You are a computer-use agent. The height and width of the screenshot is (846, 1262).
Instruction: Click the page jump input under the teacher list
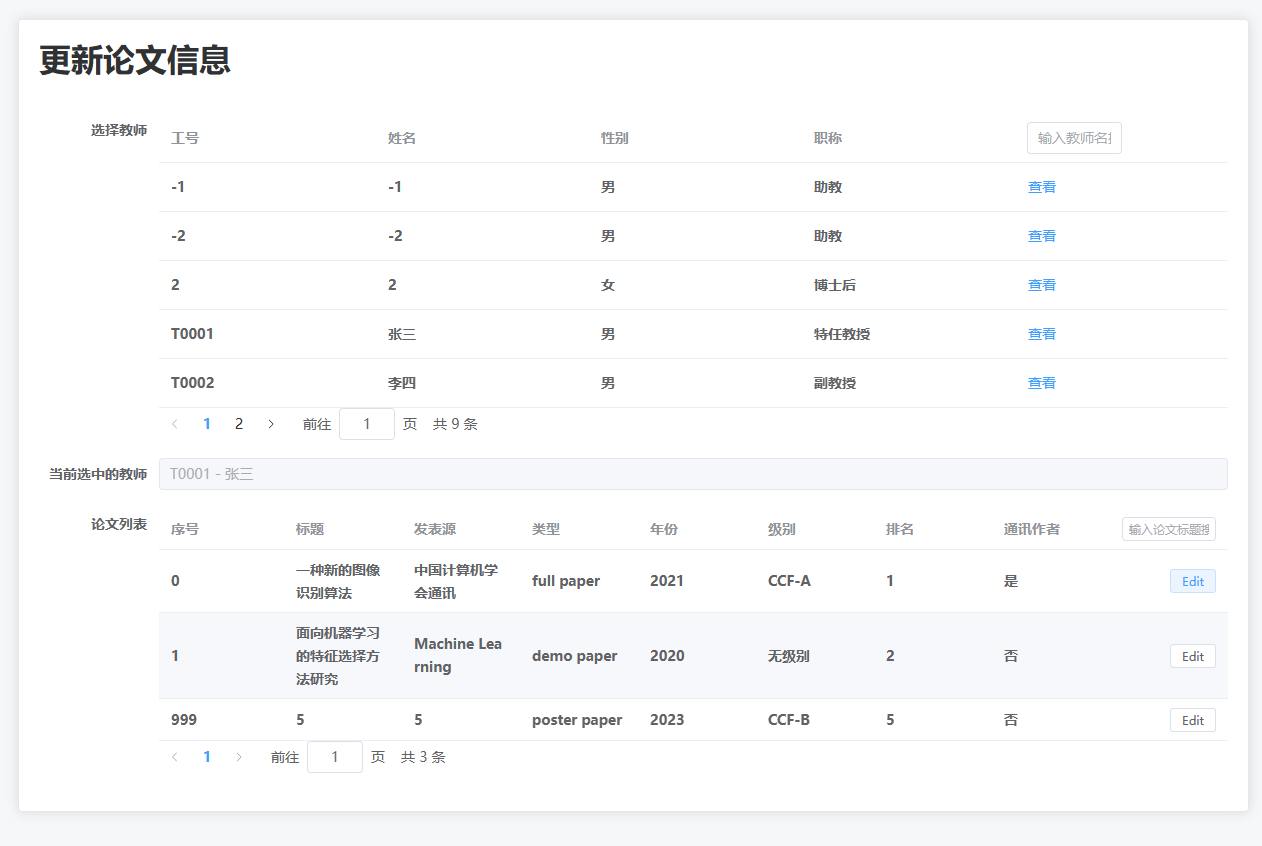point(366,423)
